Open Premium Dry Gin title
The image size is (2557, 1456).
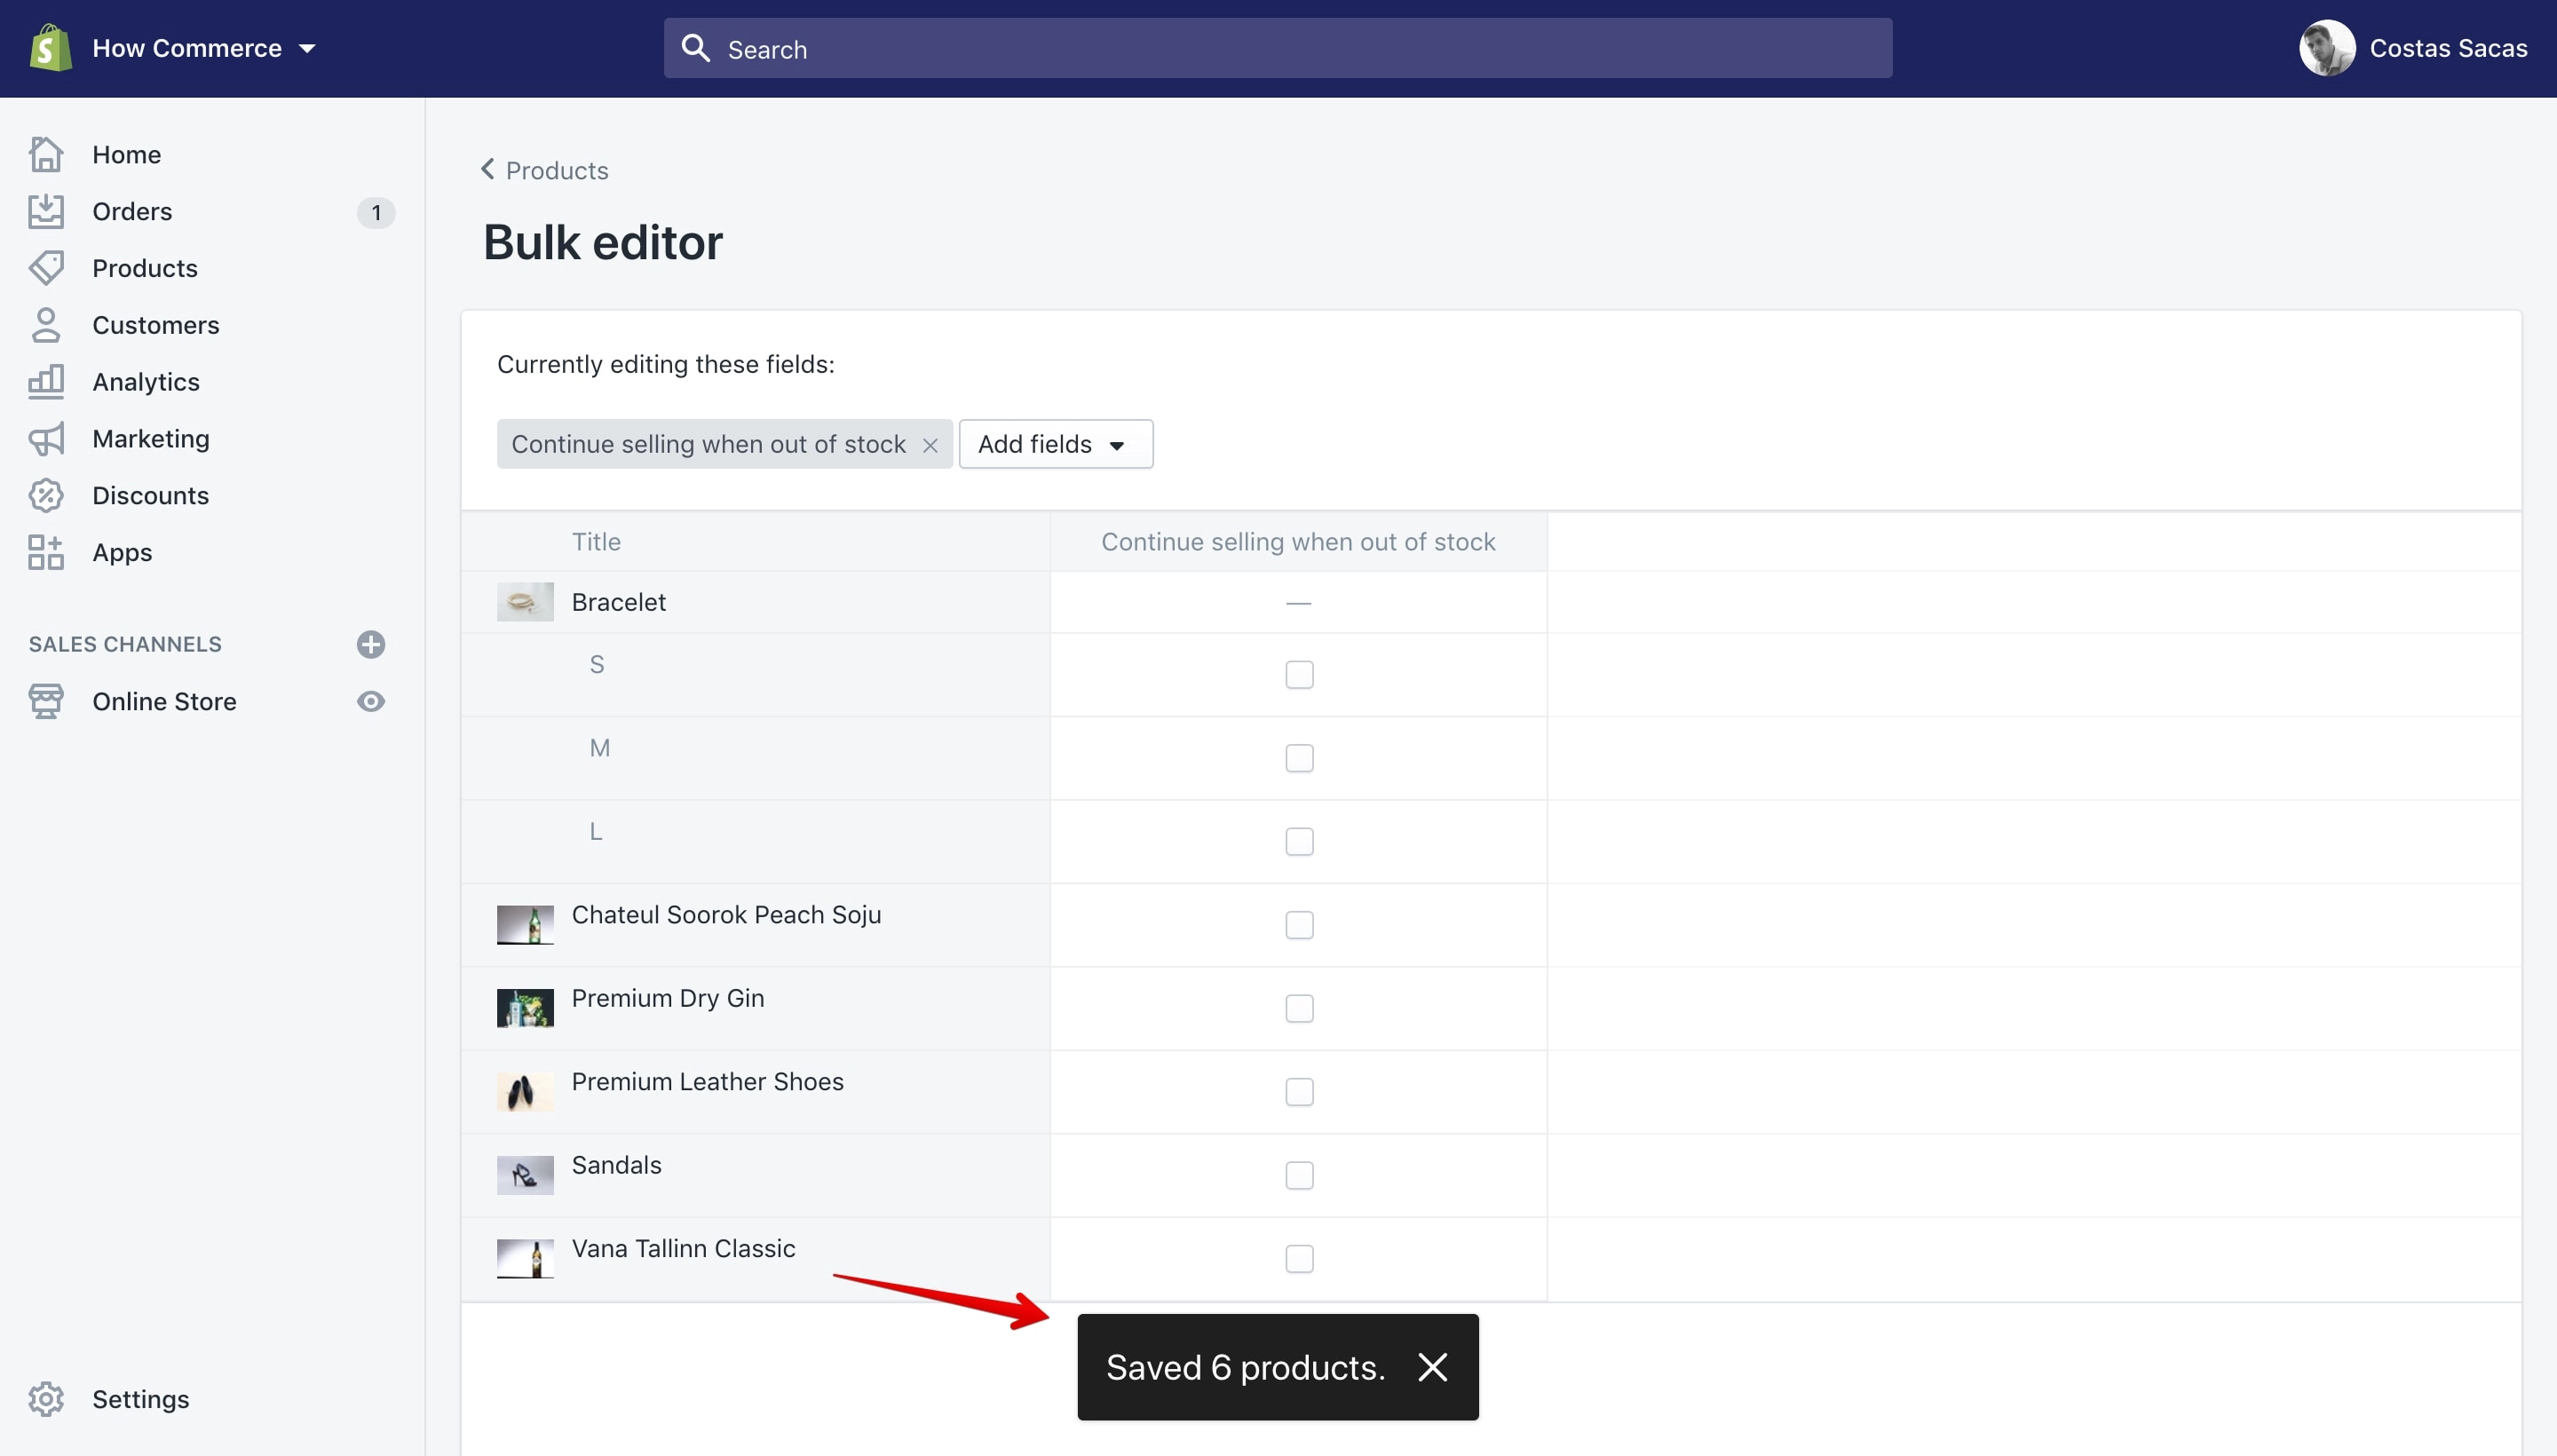coord(668,998)
